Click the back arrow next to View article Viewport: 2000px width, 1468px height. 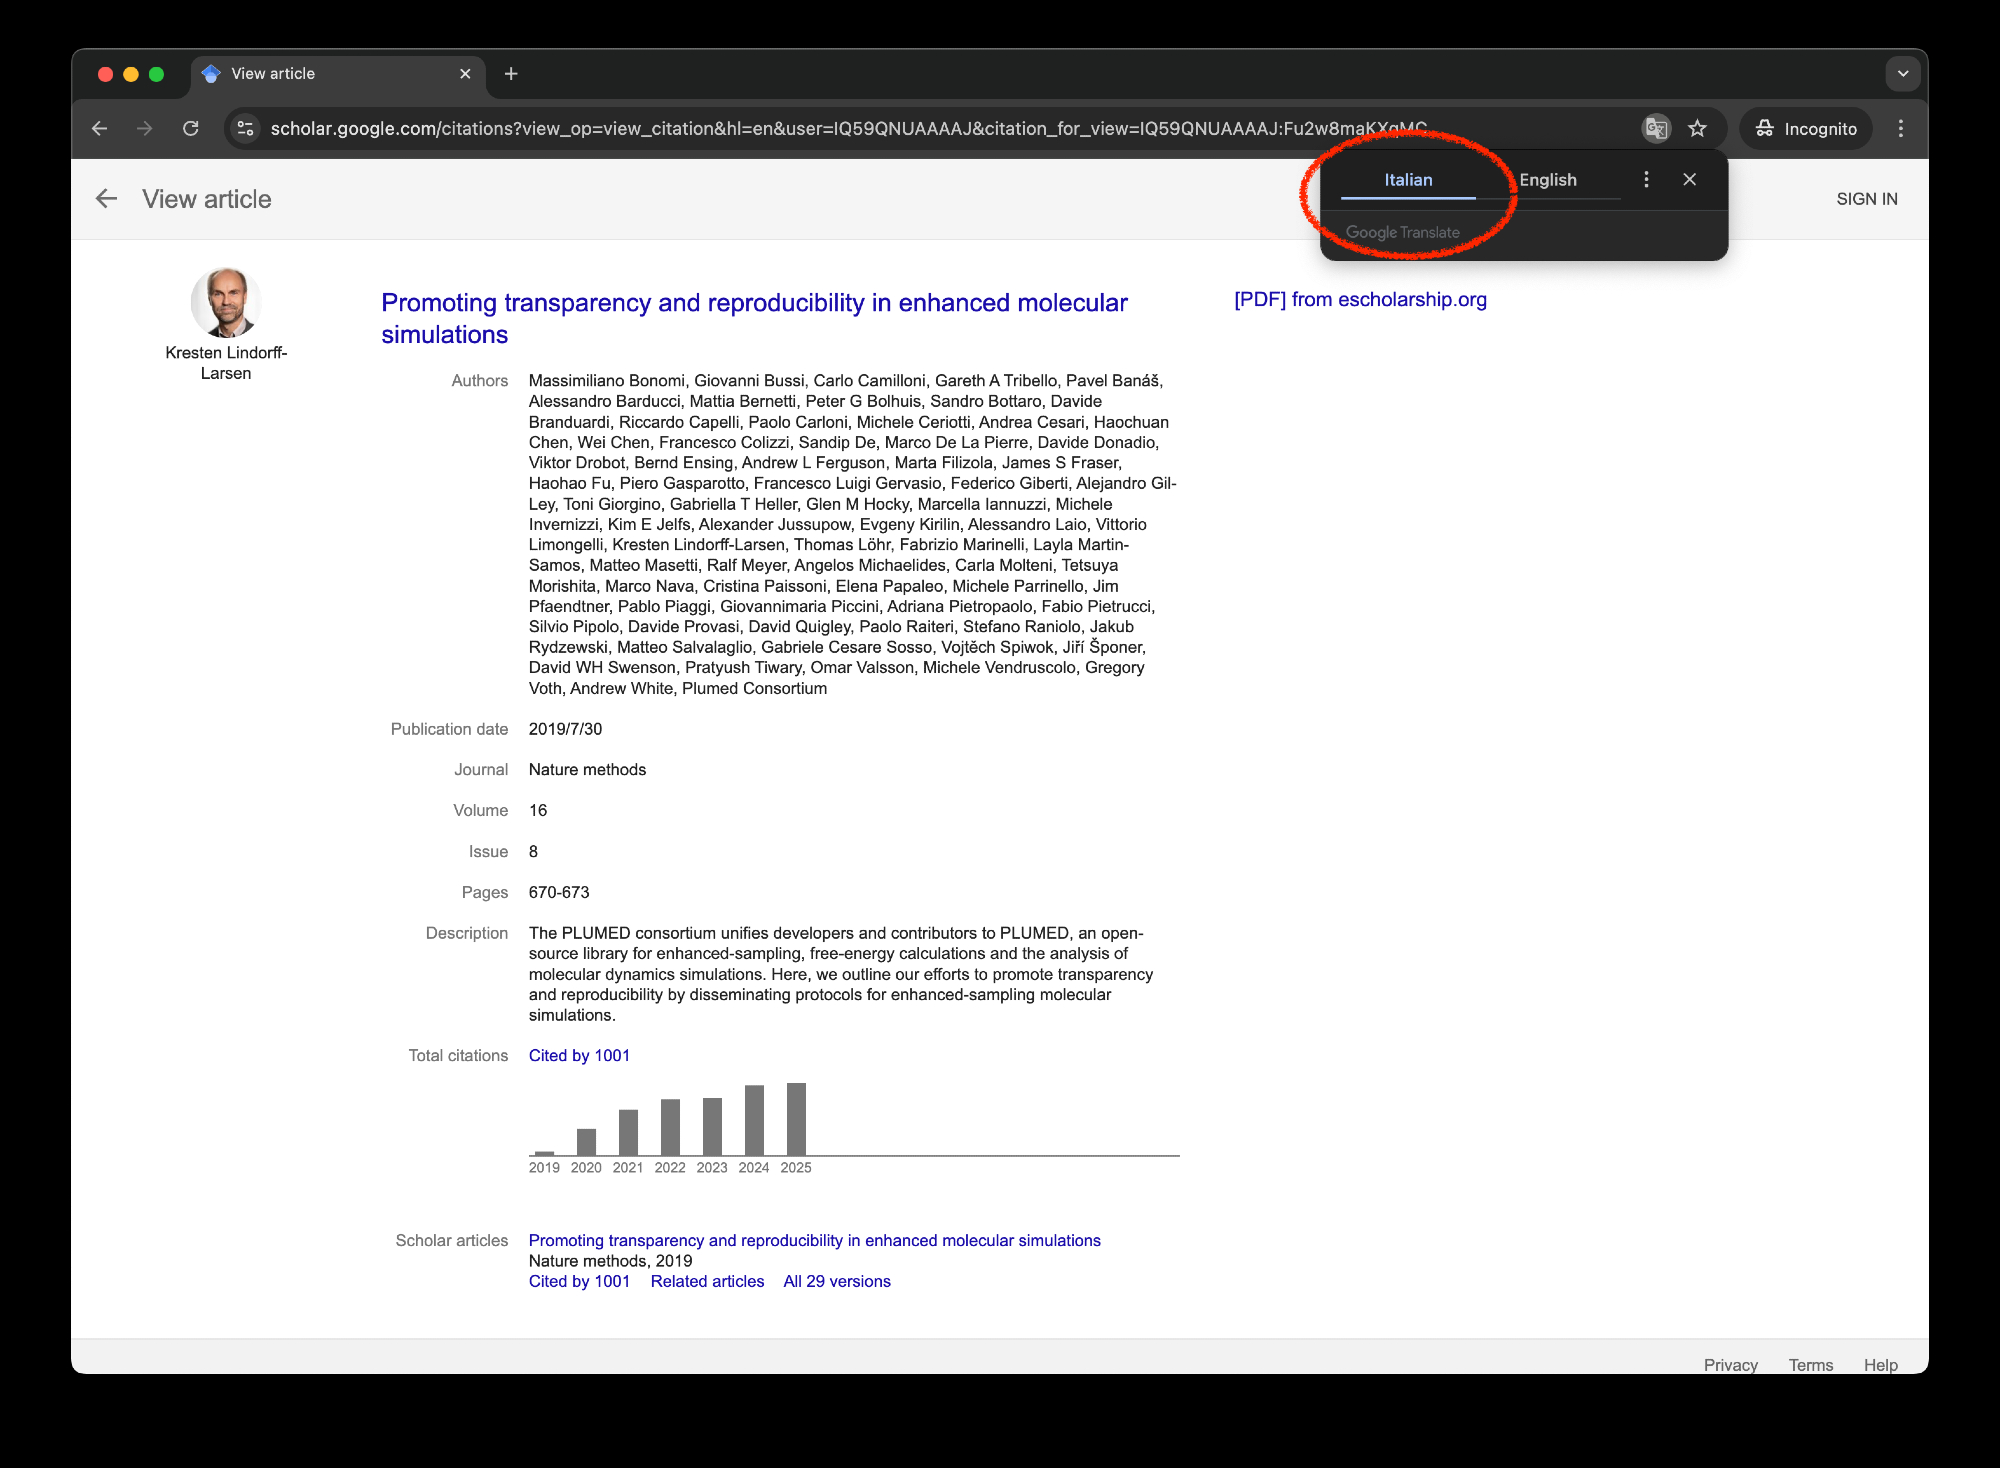coord(106,199)
